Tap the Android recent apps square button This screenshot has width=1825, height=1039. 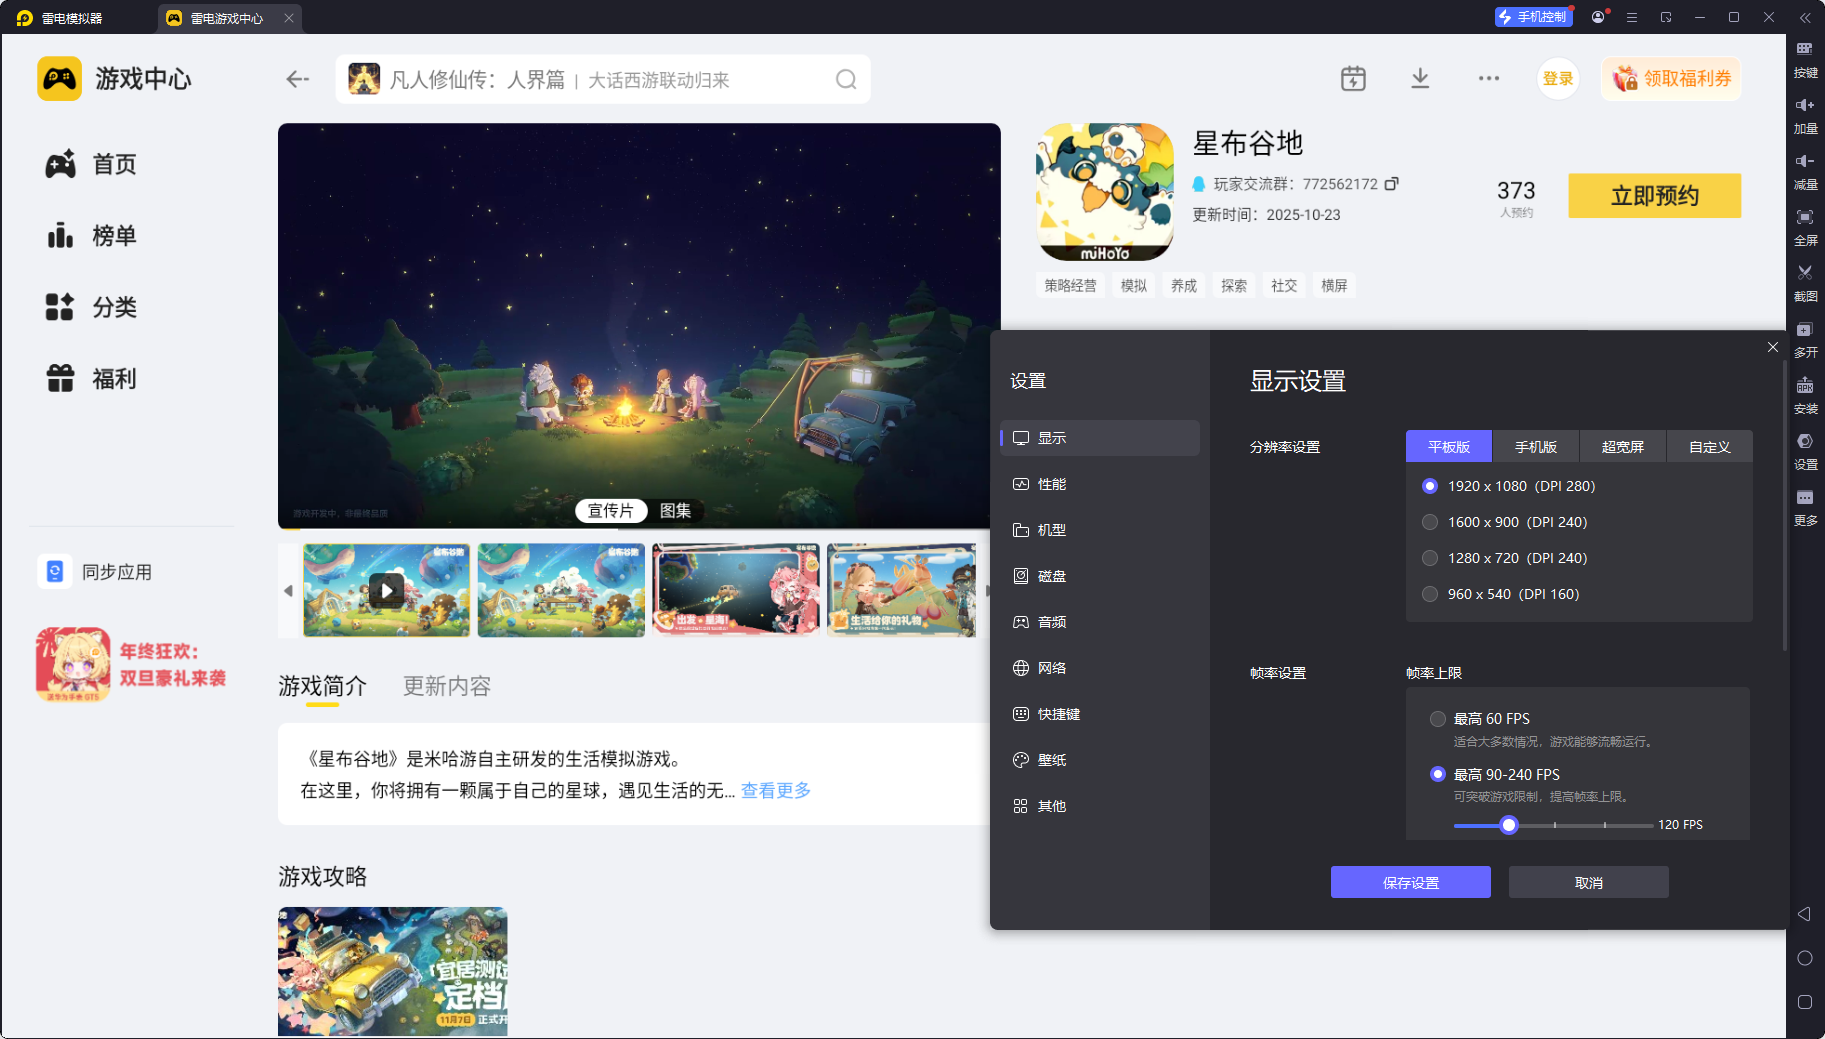click(x=1805, y=1002)
